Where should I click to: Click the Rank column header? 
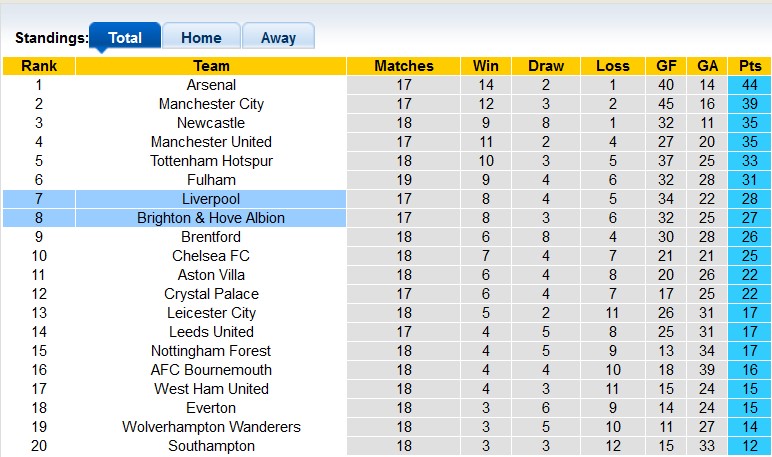pyautogui.click(x=39, y=66)
